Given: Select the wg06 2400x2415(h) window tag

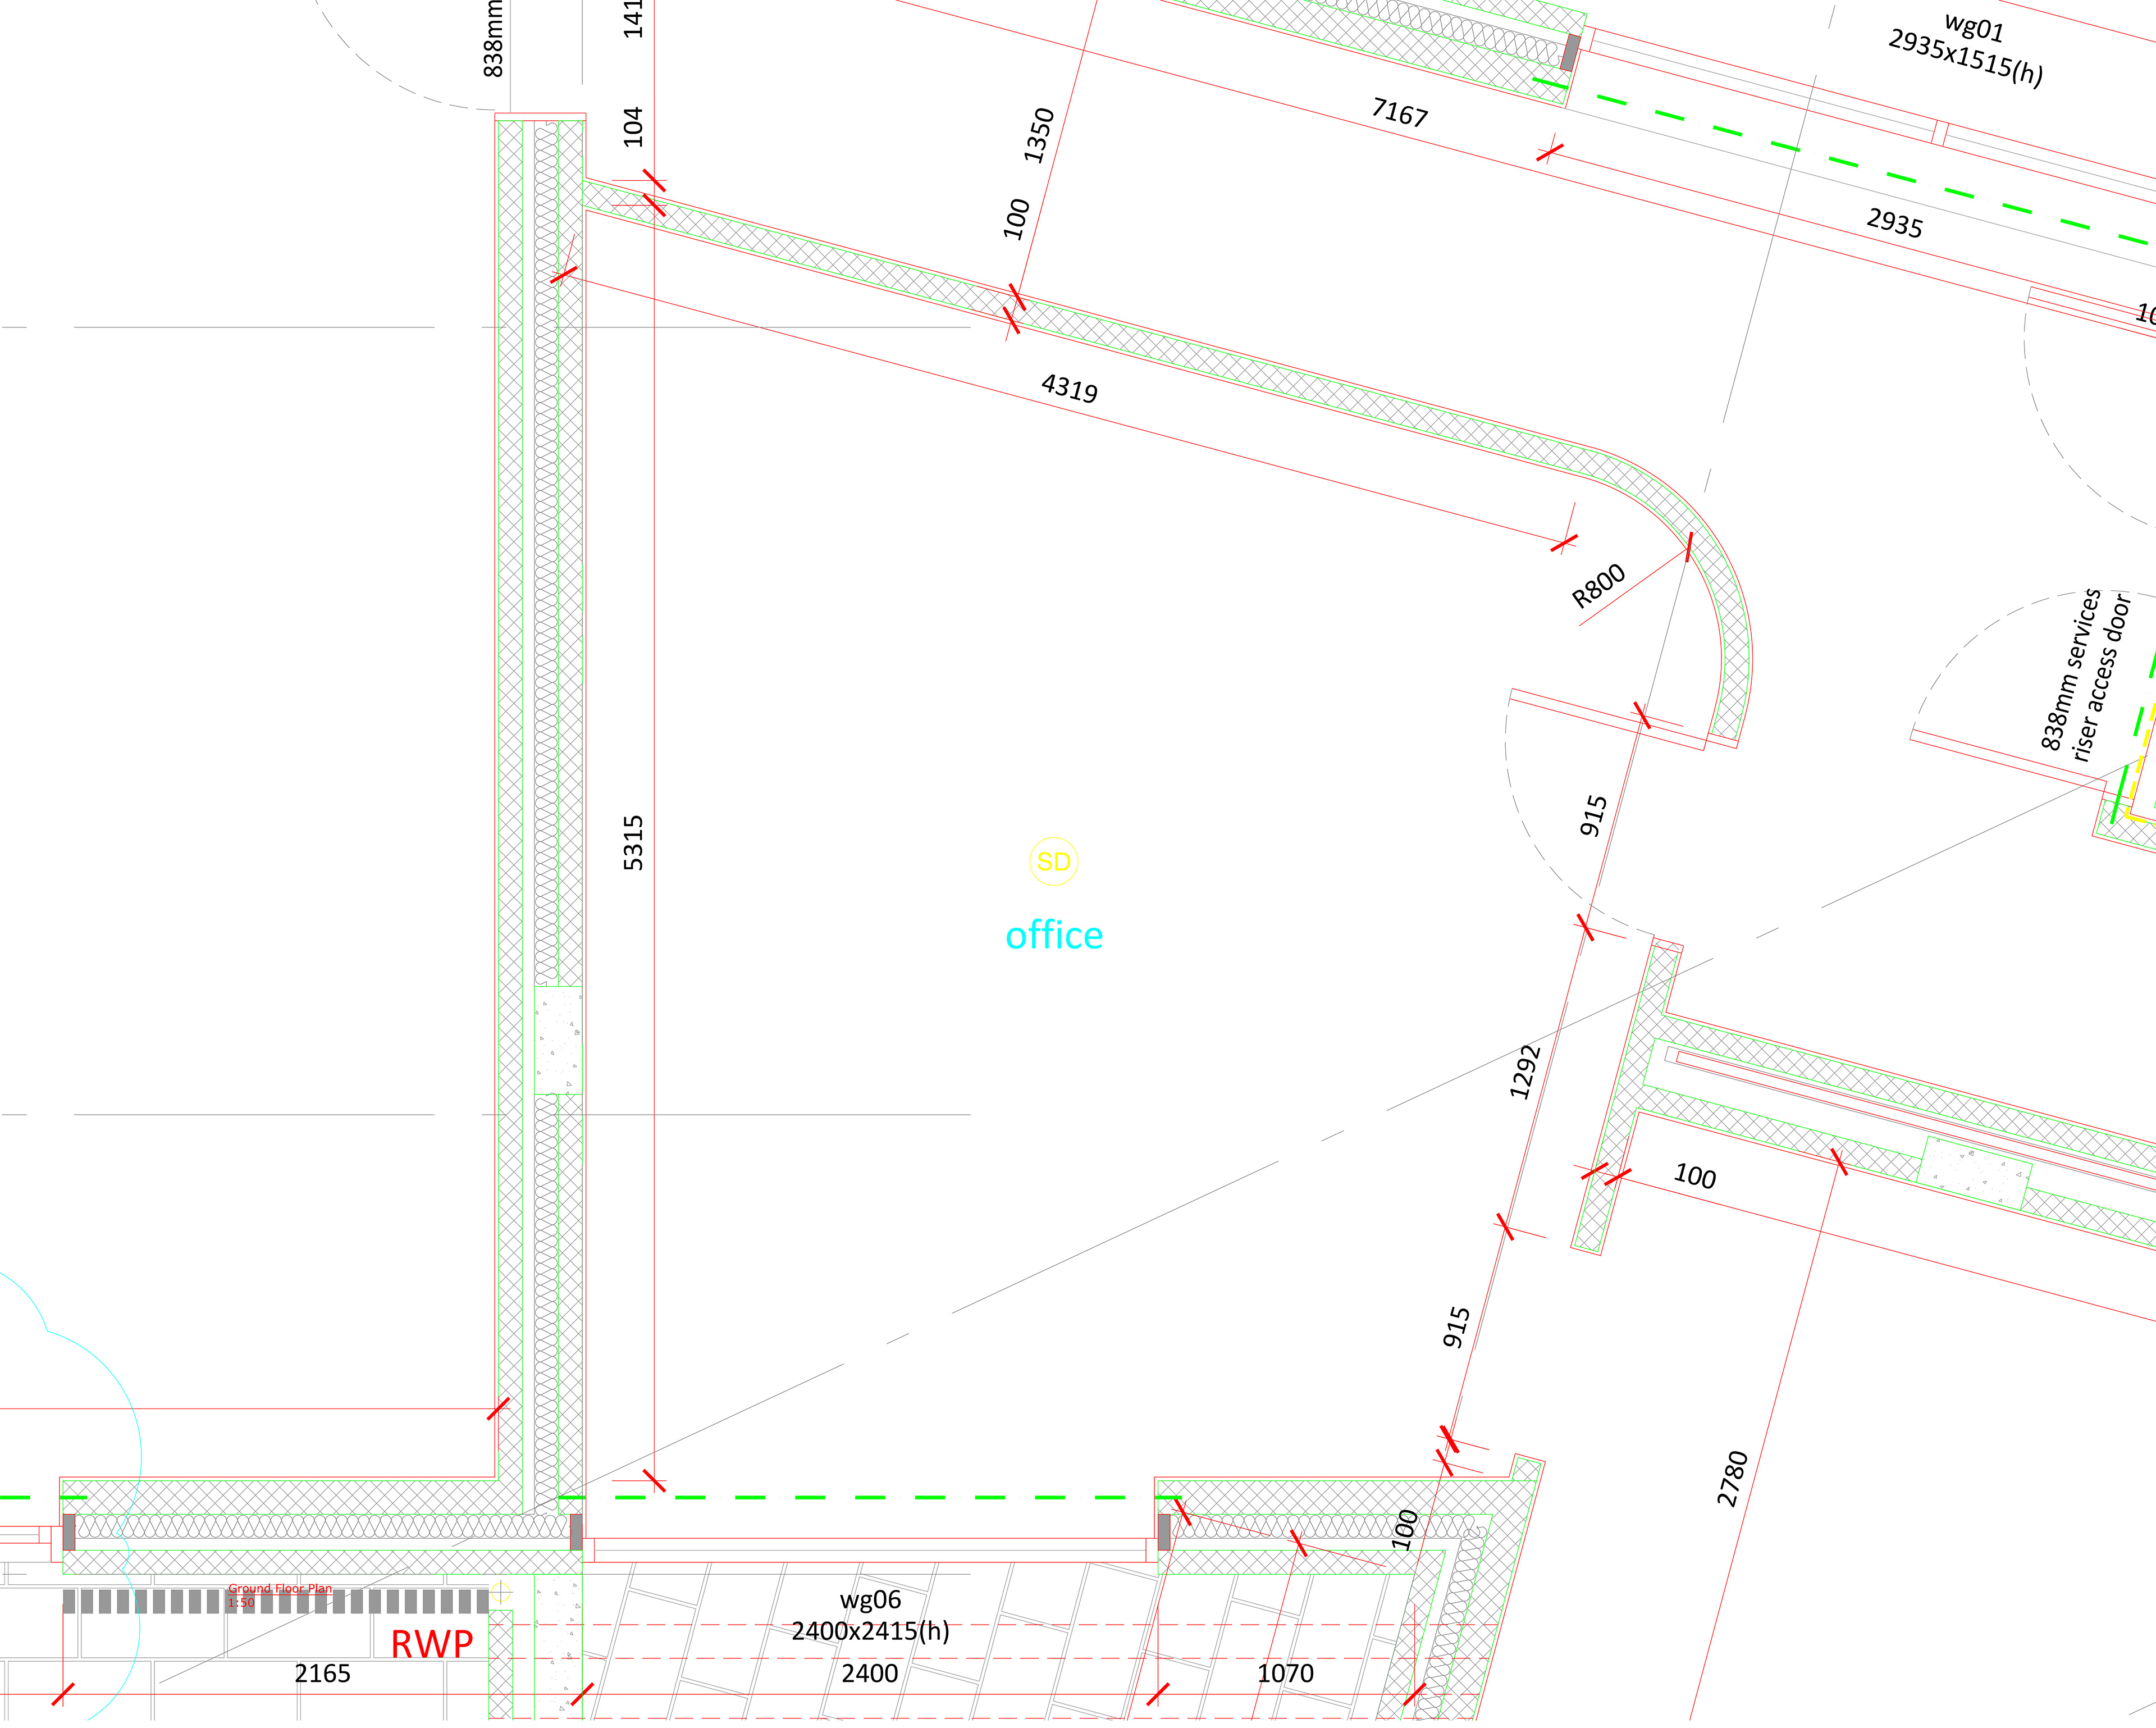Looking at the screenshot, I should point(870,1616).
